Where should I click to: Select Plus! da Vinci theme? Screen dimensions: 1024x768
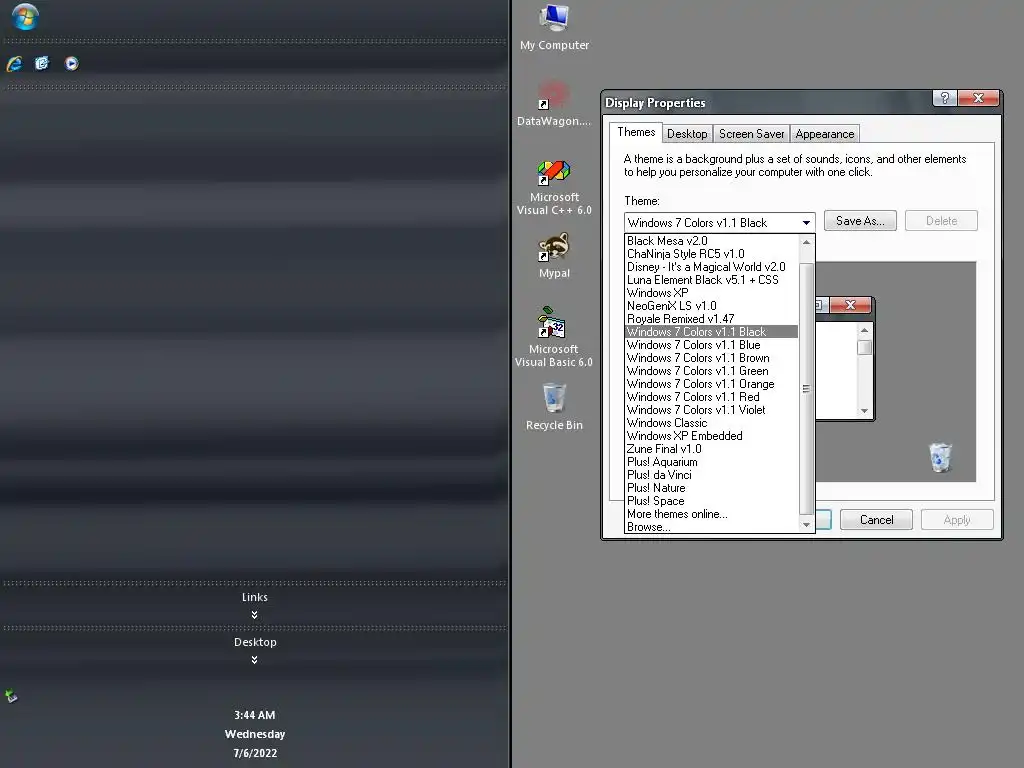711,475
